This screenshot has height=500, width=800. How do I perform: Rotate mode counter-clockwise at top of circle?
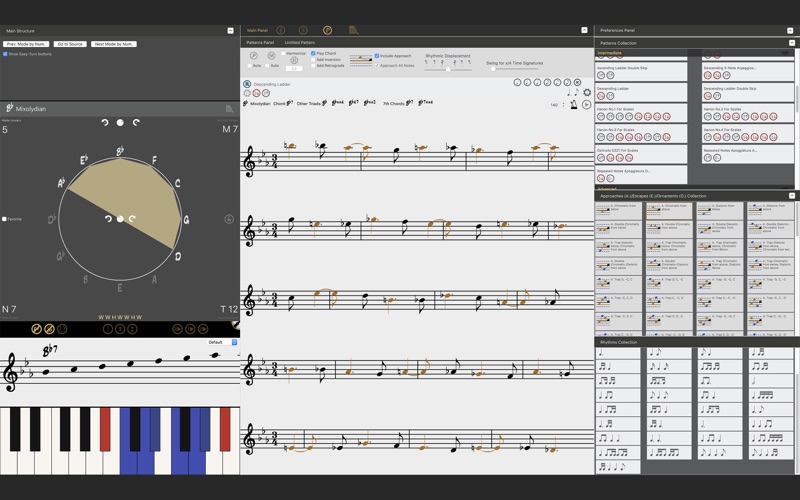coord(105,122)
